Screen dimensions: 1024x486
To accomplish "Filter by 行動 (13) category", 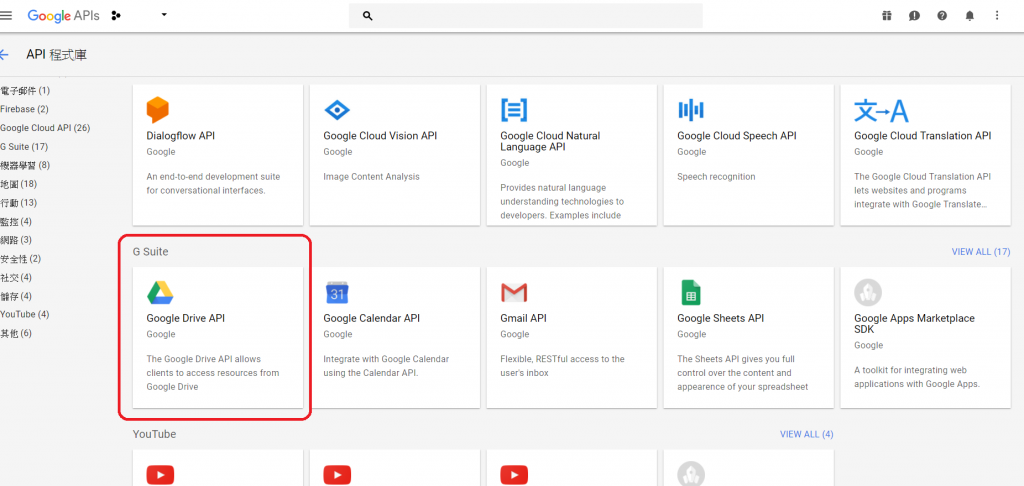I will (18, 202).
